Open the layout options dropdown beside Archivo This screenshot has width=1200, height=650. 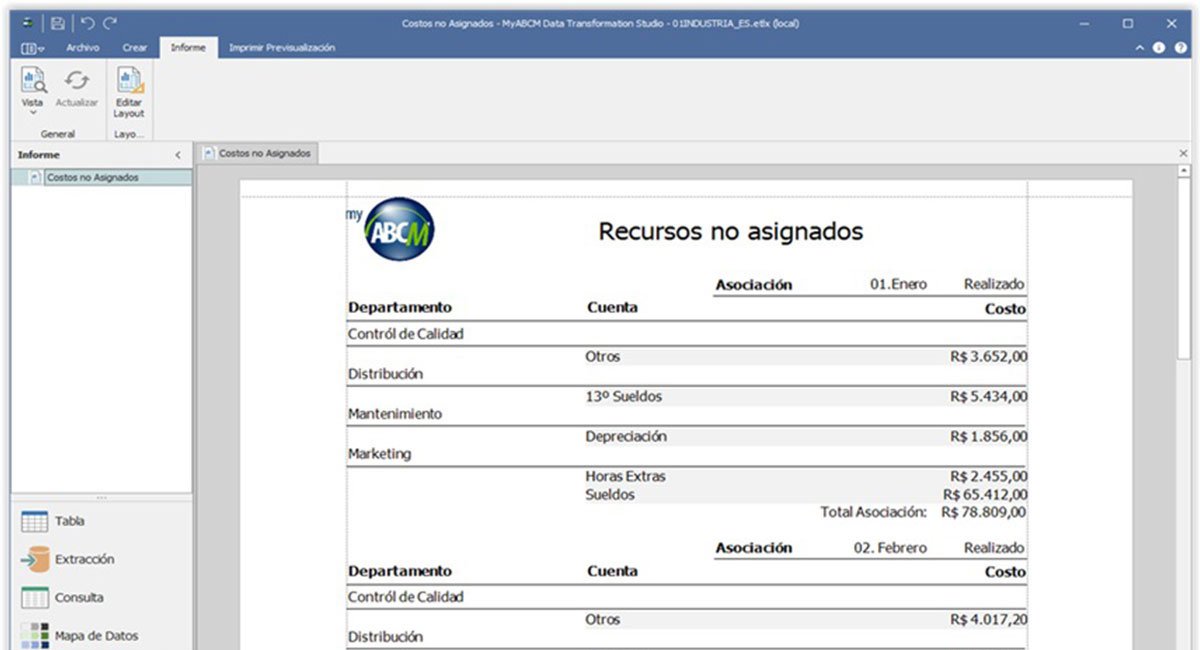click(33, 48)
